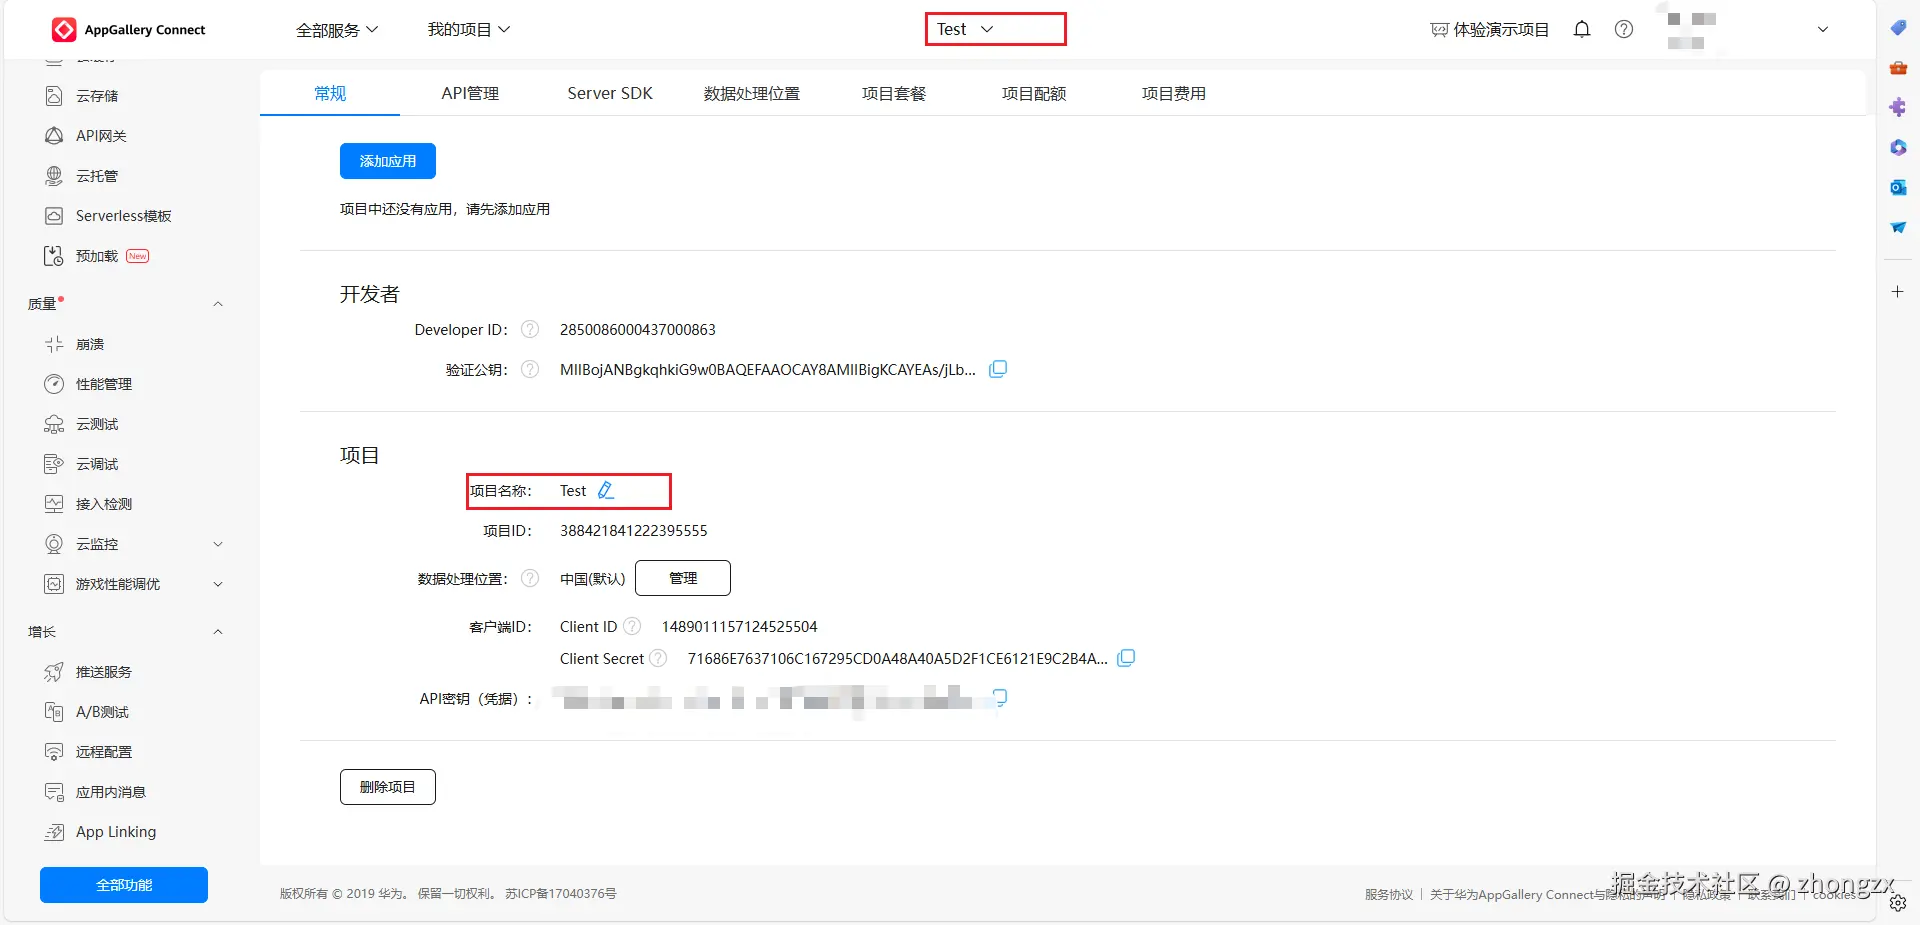Click the 中国(默认) location text

tap(592, 578)
